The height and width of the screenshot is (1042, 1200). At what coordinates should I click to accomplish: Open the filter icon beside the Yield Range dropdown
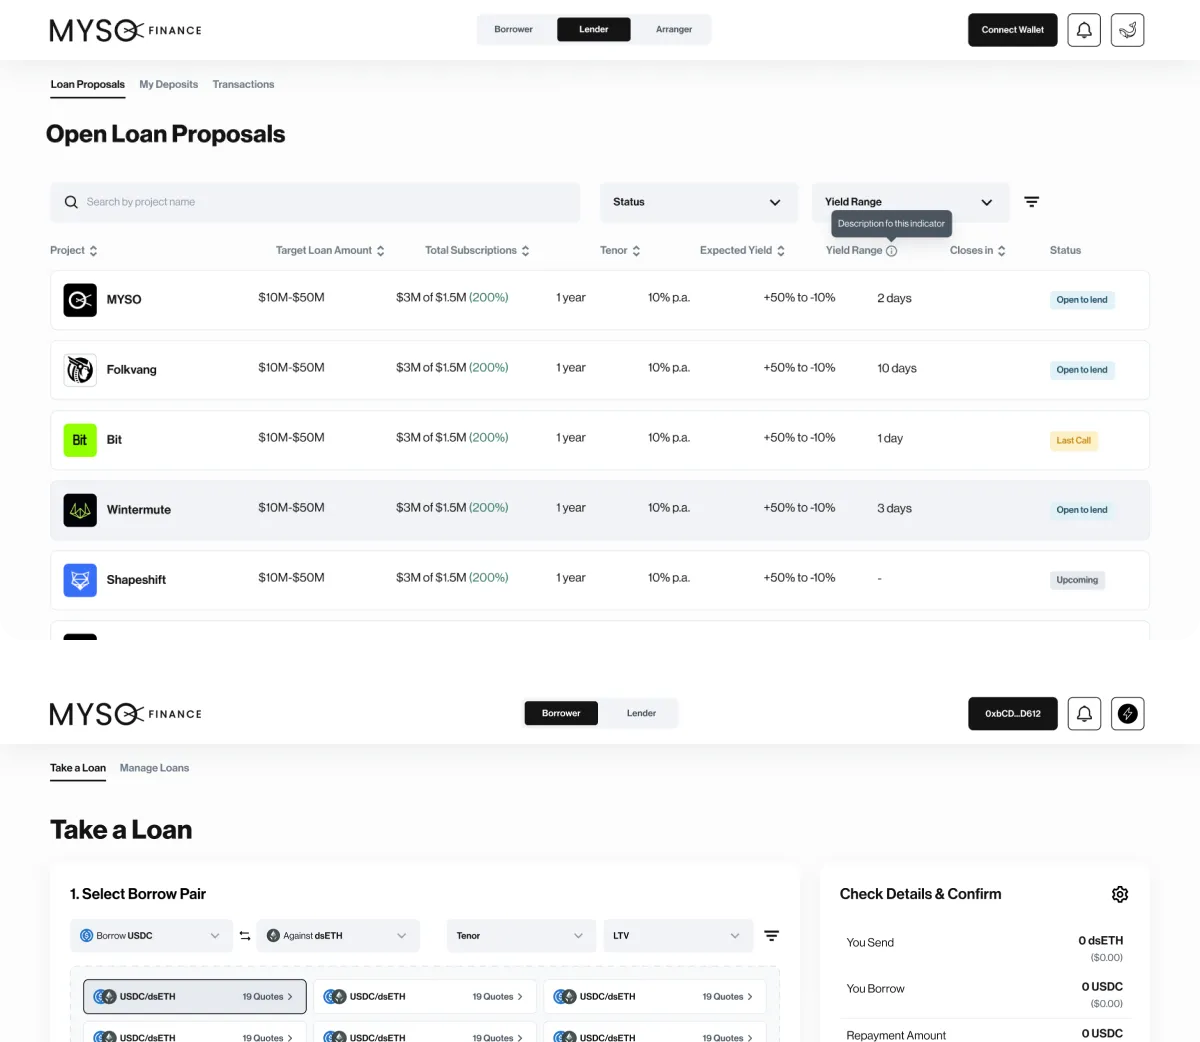click(x=1032, y=202)
